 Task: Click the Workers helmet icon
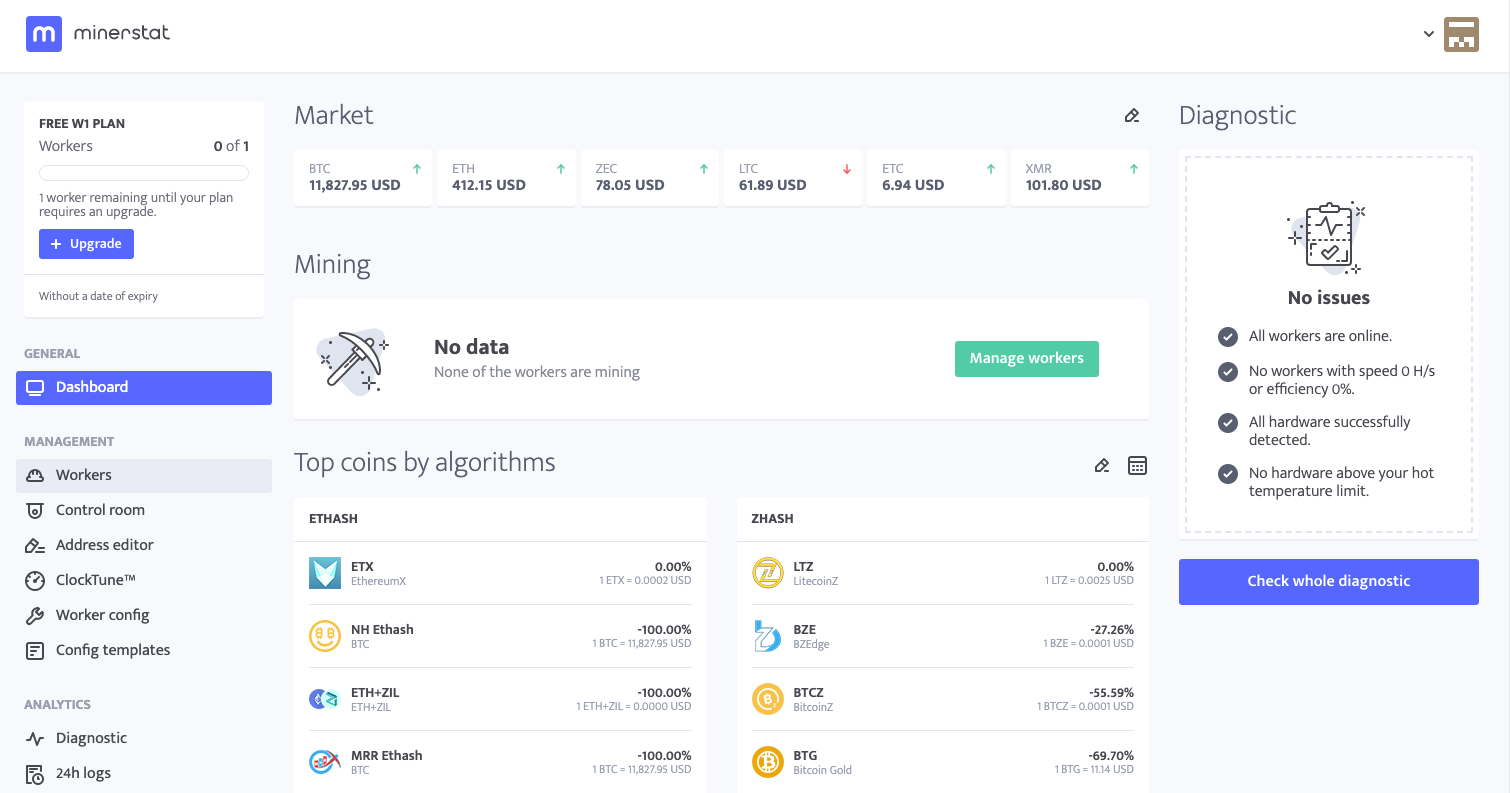pyautogui.click(x=35, y=476)
